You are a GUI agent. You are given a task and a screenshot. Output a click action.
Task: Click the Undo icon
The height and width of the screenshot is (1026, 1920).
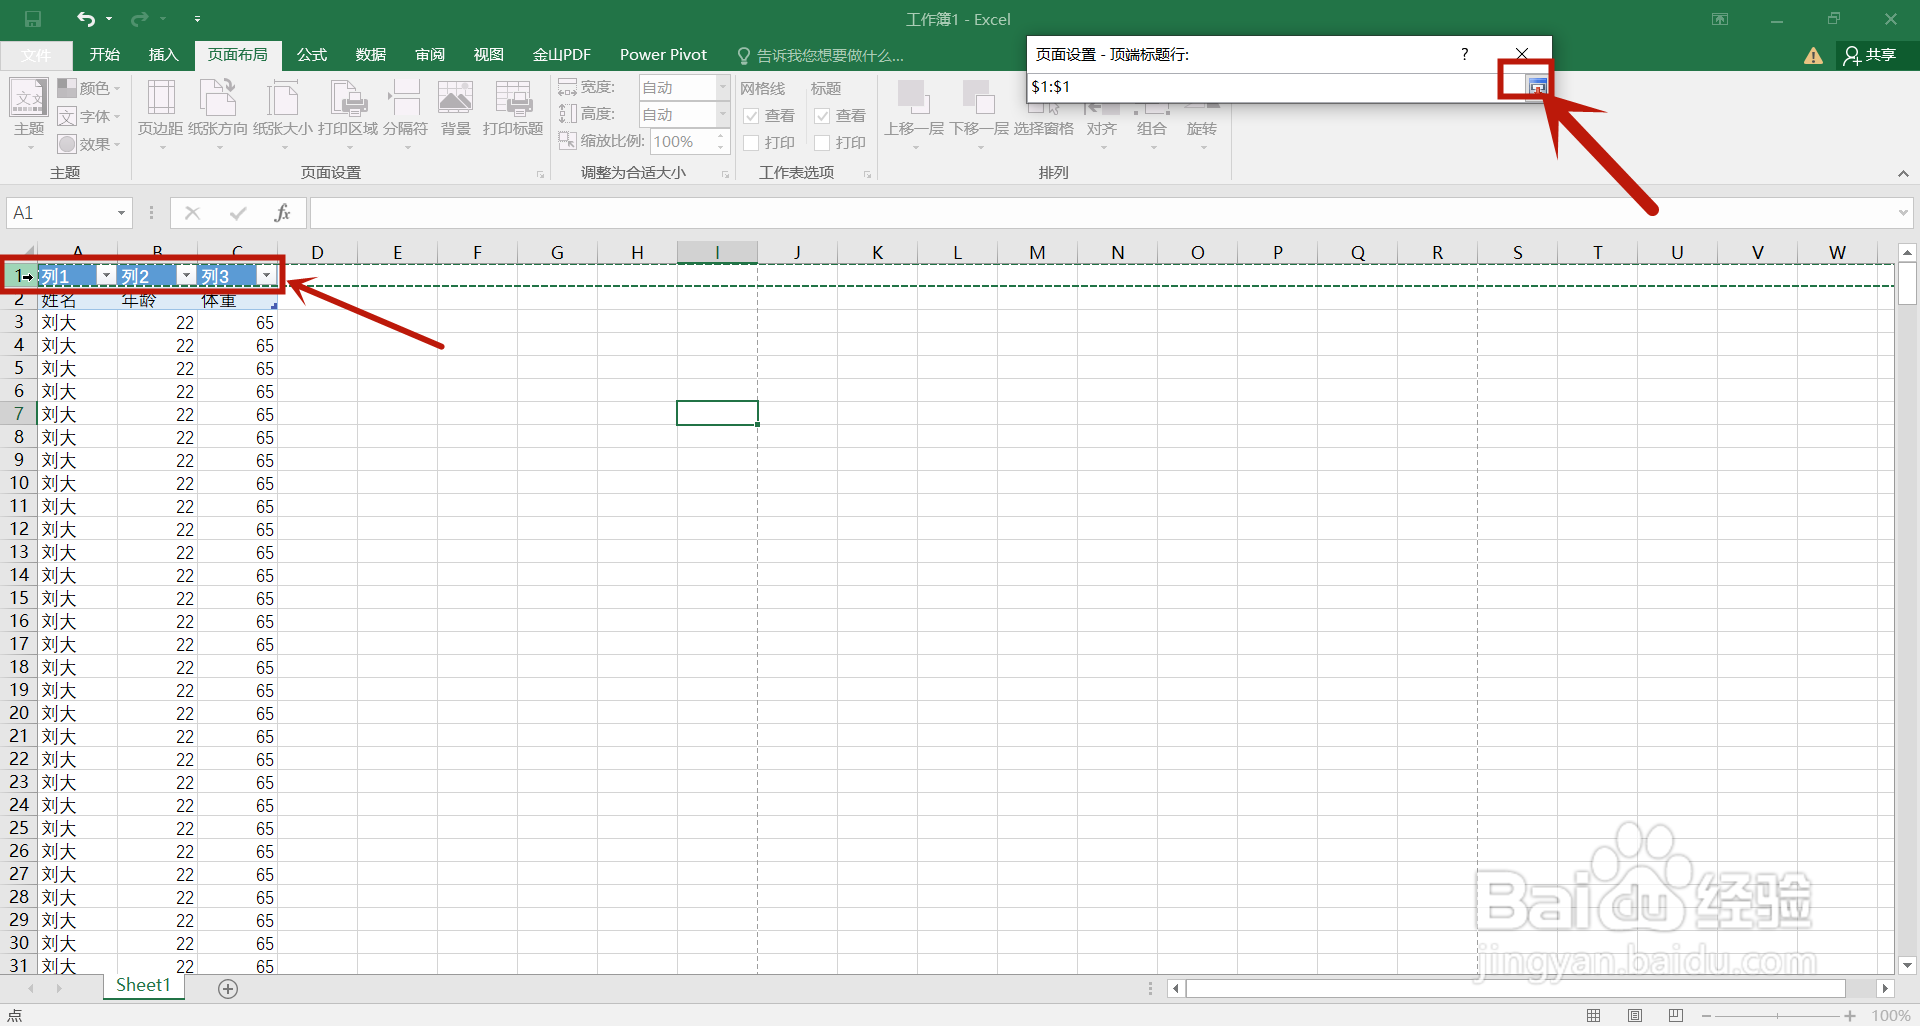pos(87,19)
